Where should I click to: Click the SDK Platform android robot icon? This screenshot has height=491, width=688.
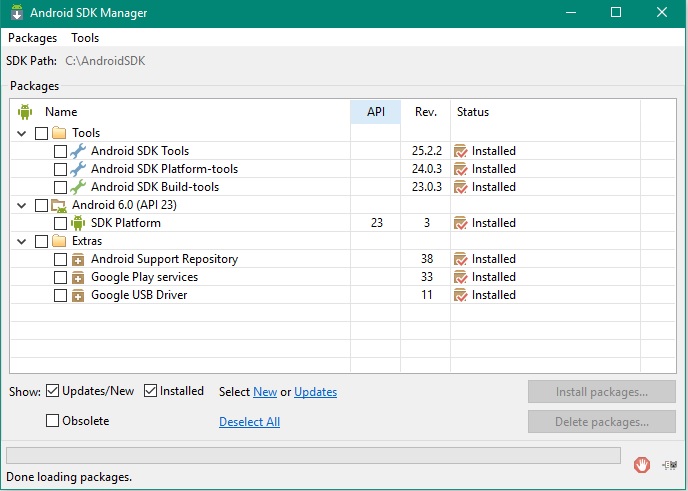click(x=78, y=223)
